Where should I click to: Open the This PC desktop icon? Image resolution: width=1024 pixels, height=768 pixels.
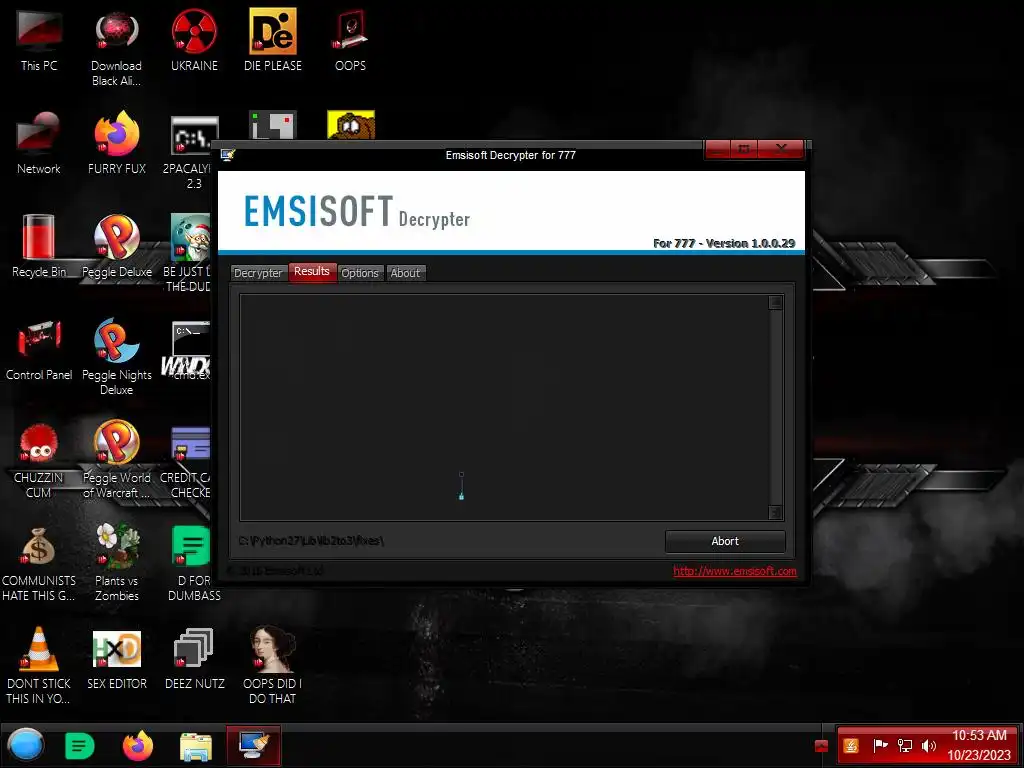click(x=39, y=40)
